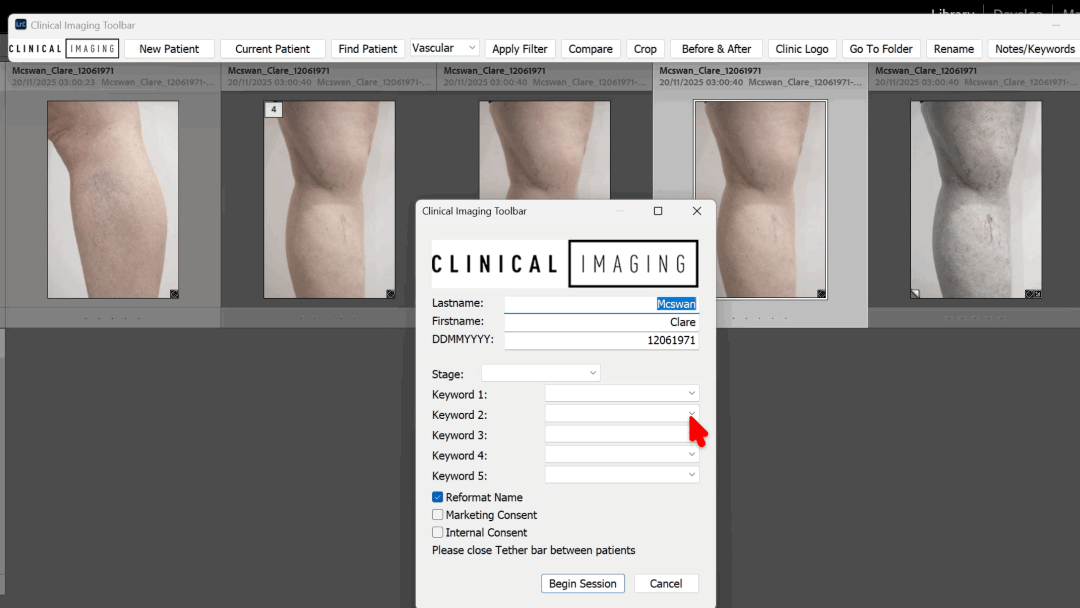
Task: Close the Clinical Imaging Toolbar dialog
Action: (x=696, y=211)
